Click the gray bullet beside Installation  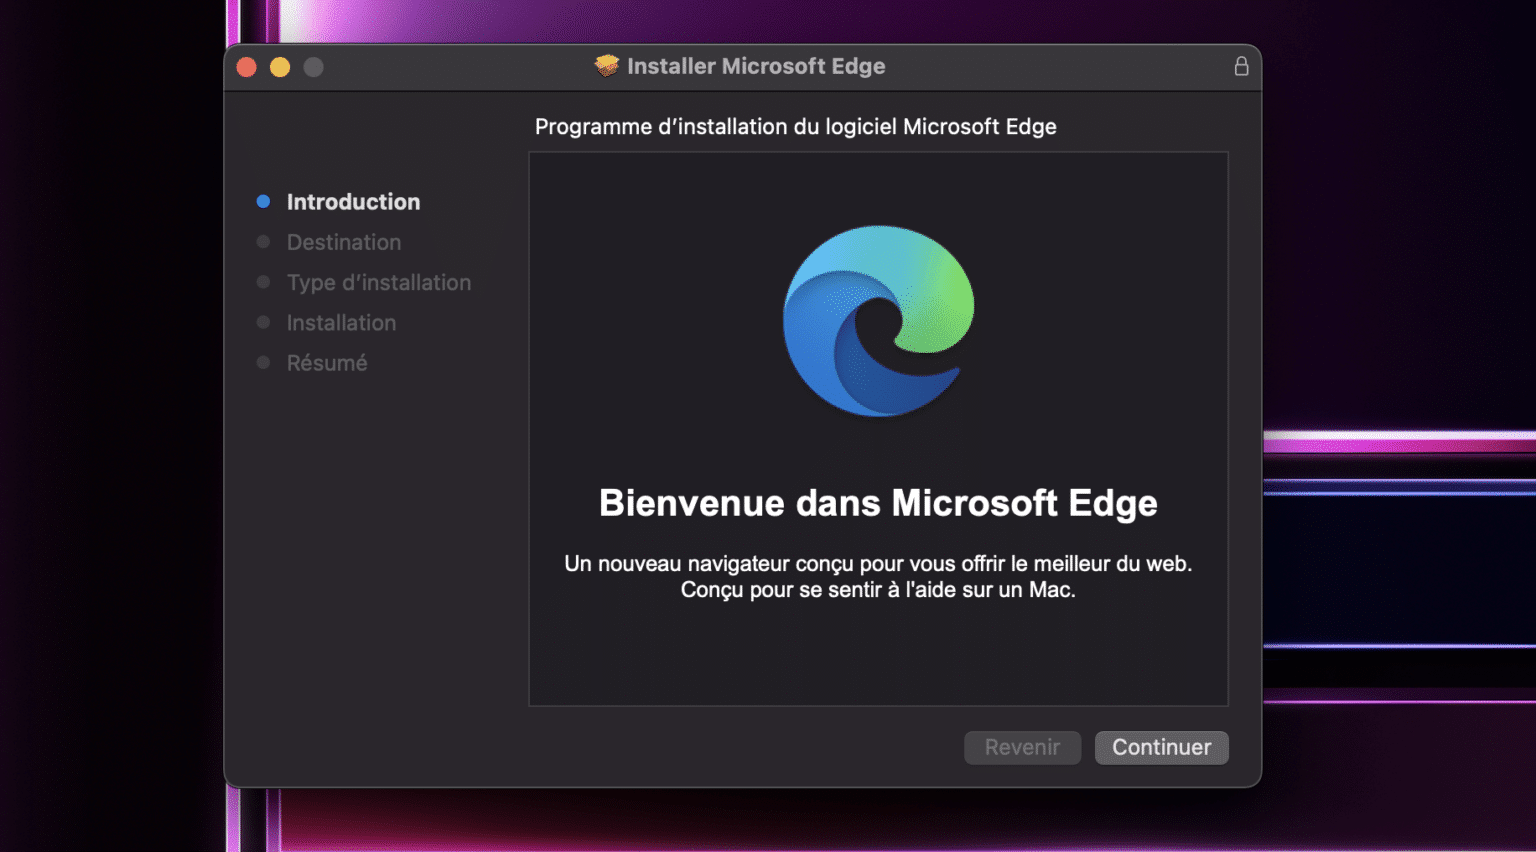point(263,322)
